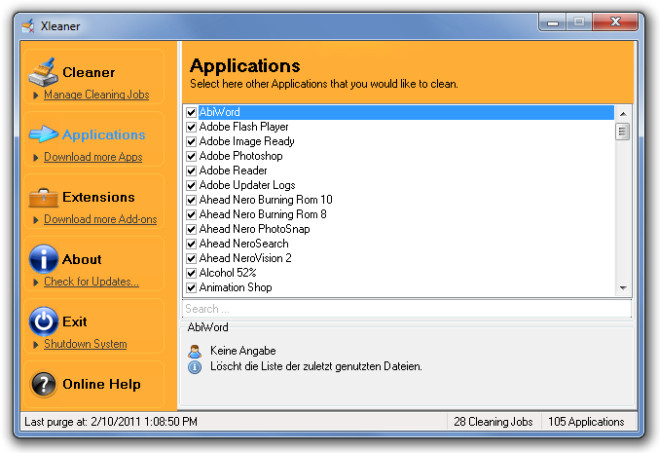
Task: Click the Xleaner title bar app icon
Action: (28, 26)
